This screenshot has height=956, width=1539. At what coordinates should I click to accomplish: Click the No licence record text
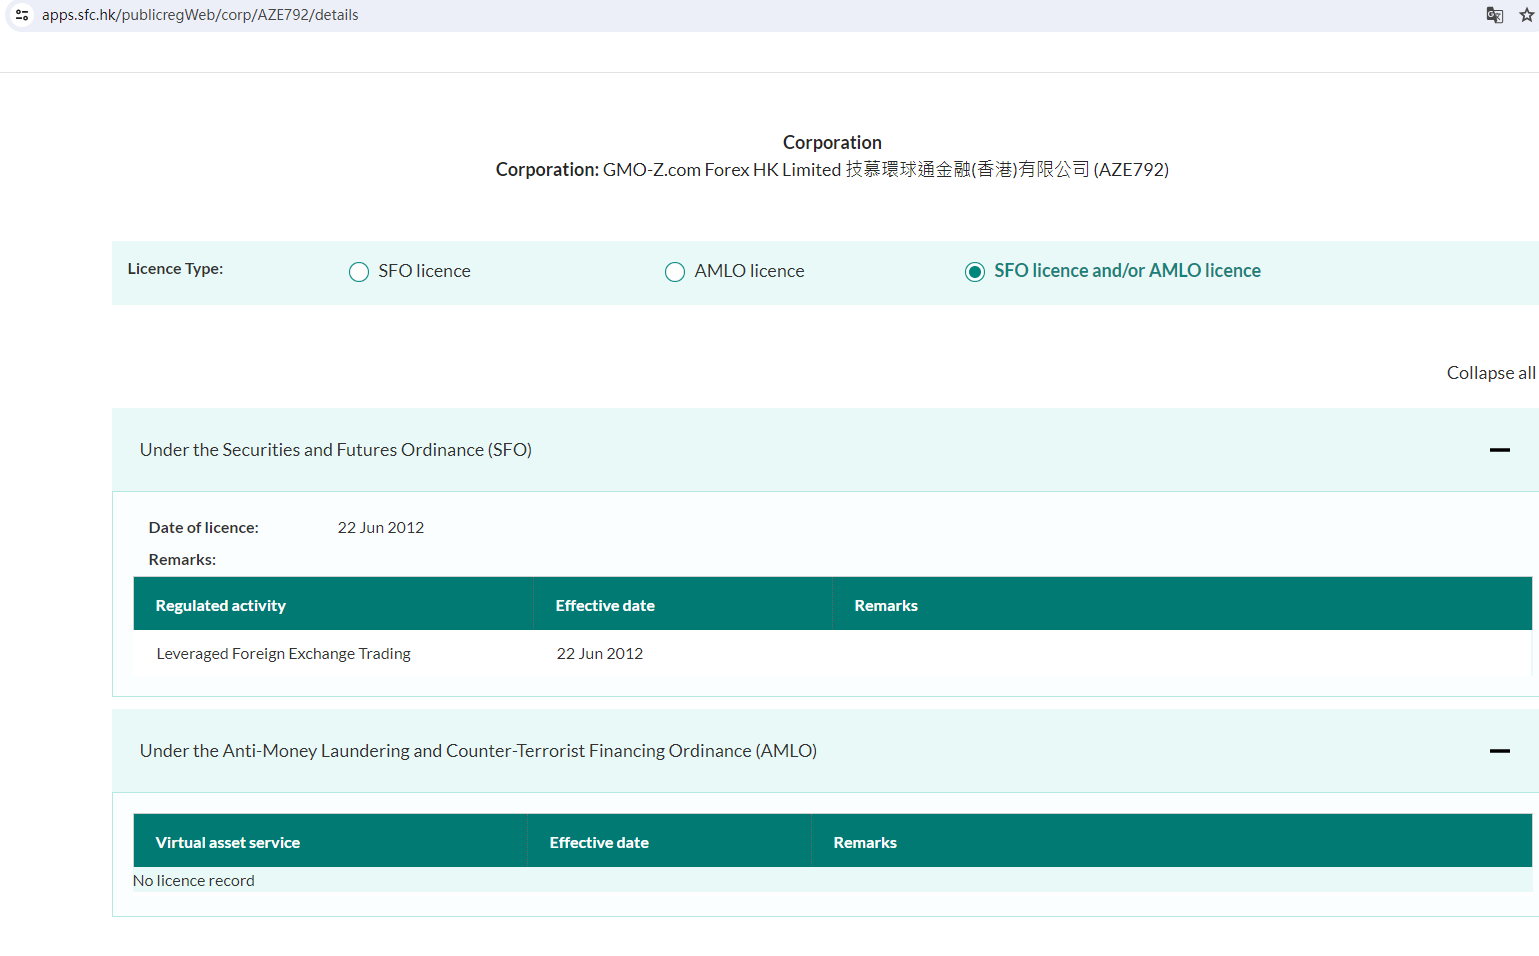[194, 881]
